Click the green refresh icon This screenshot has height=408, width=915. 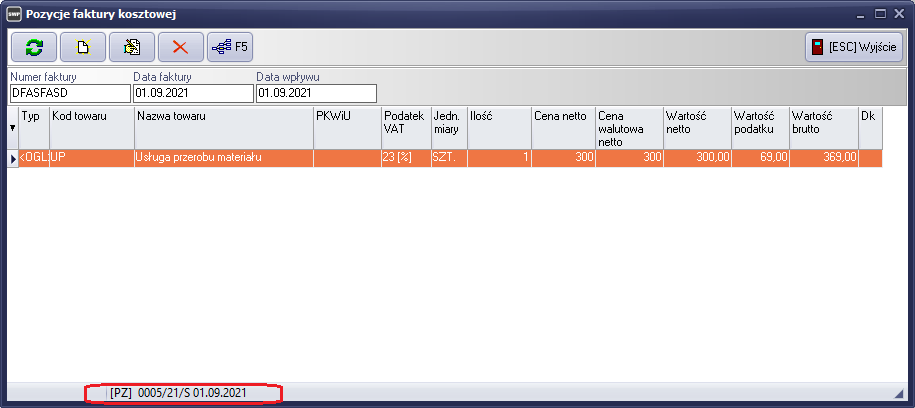34,47
